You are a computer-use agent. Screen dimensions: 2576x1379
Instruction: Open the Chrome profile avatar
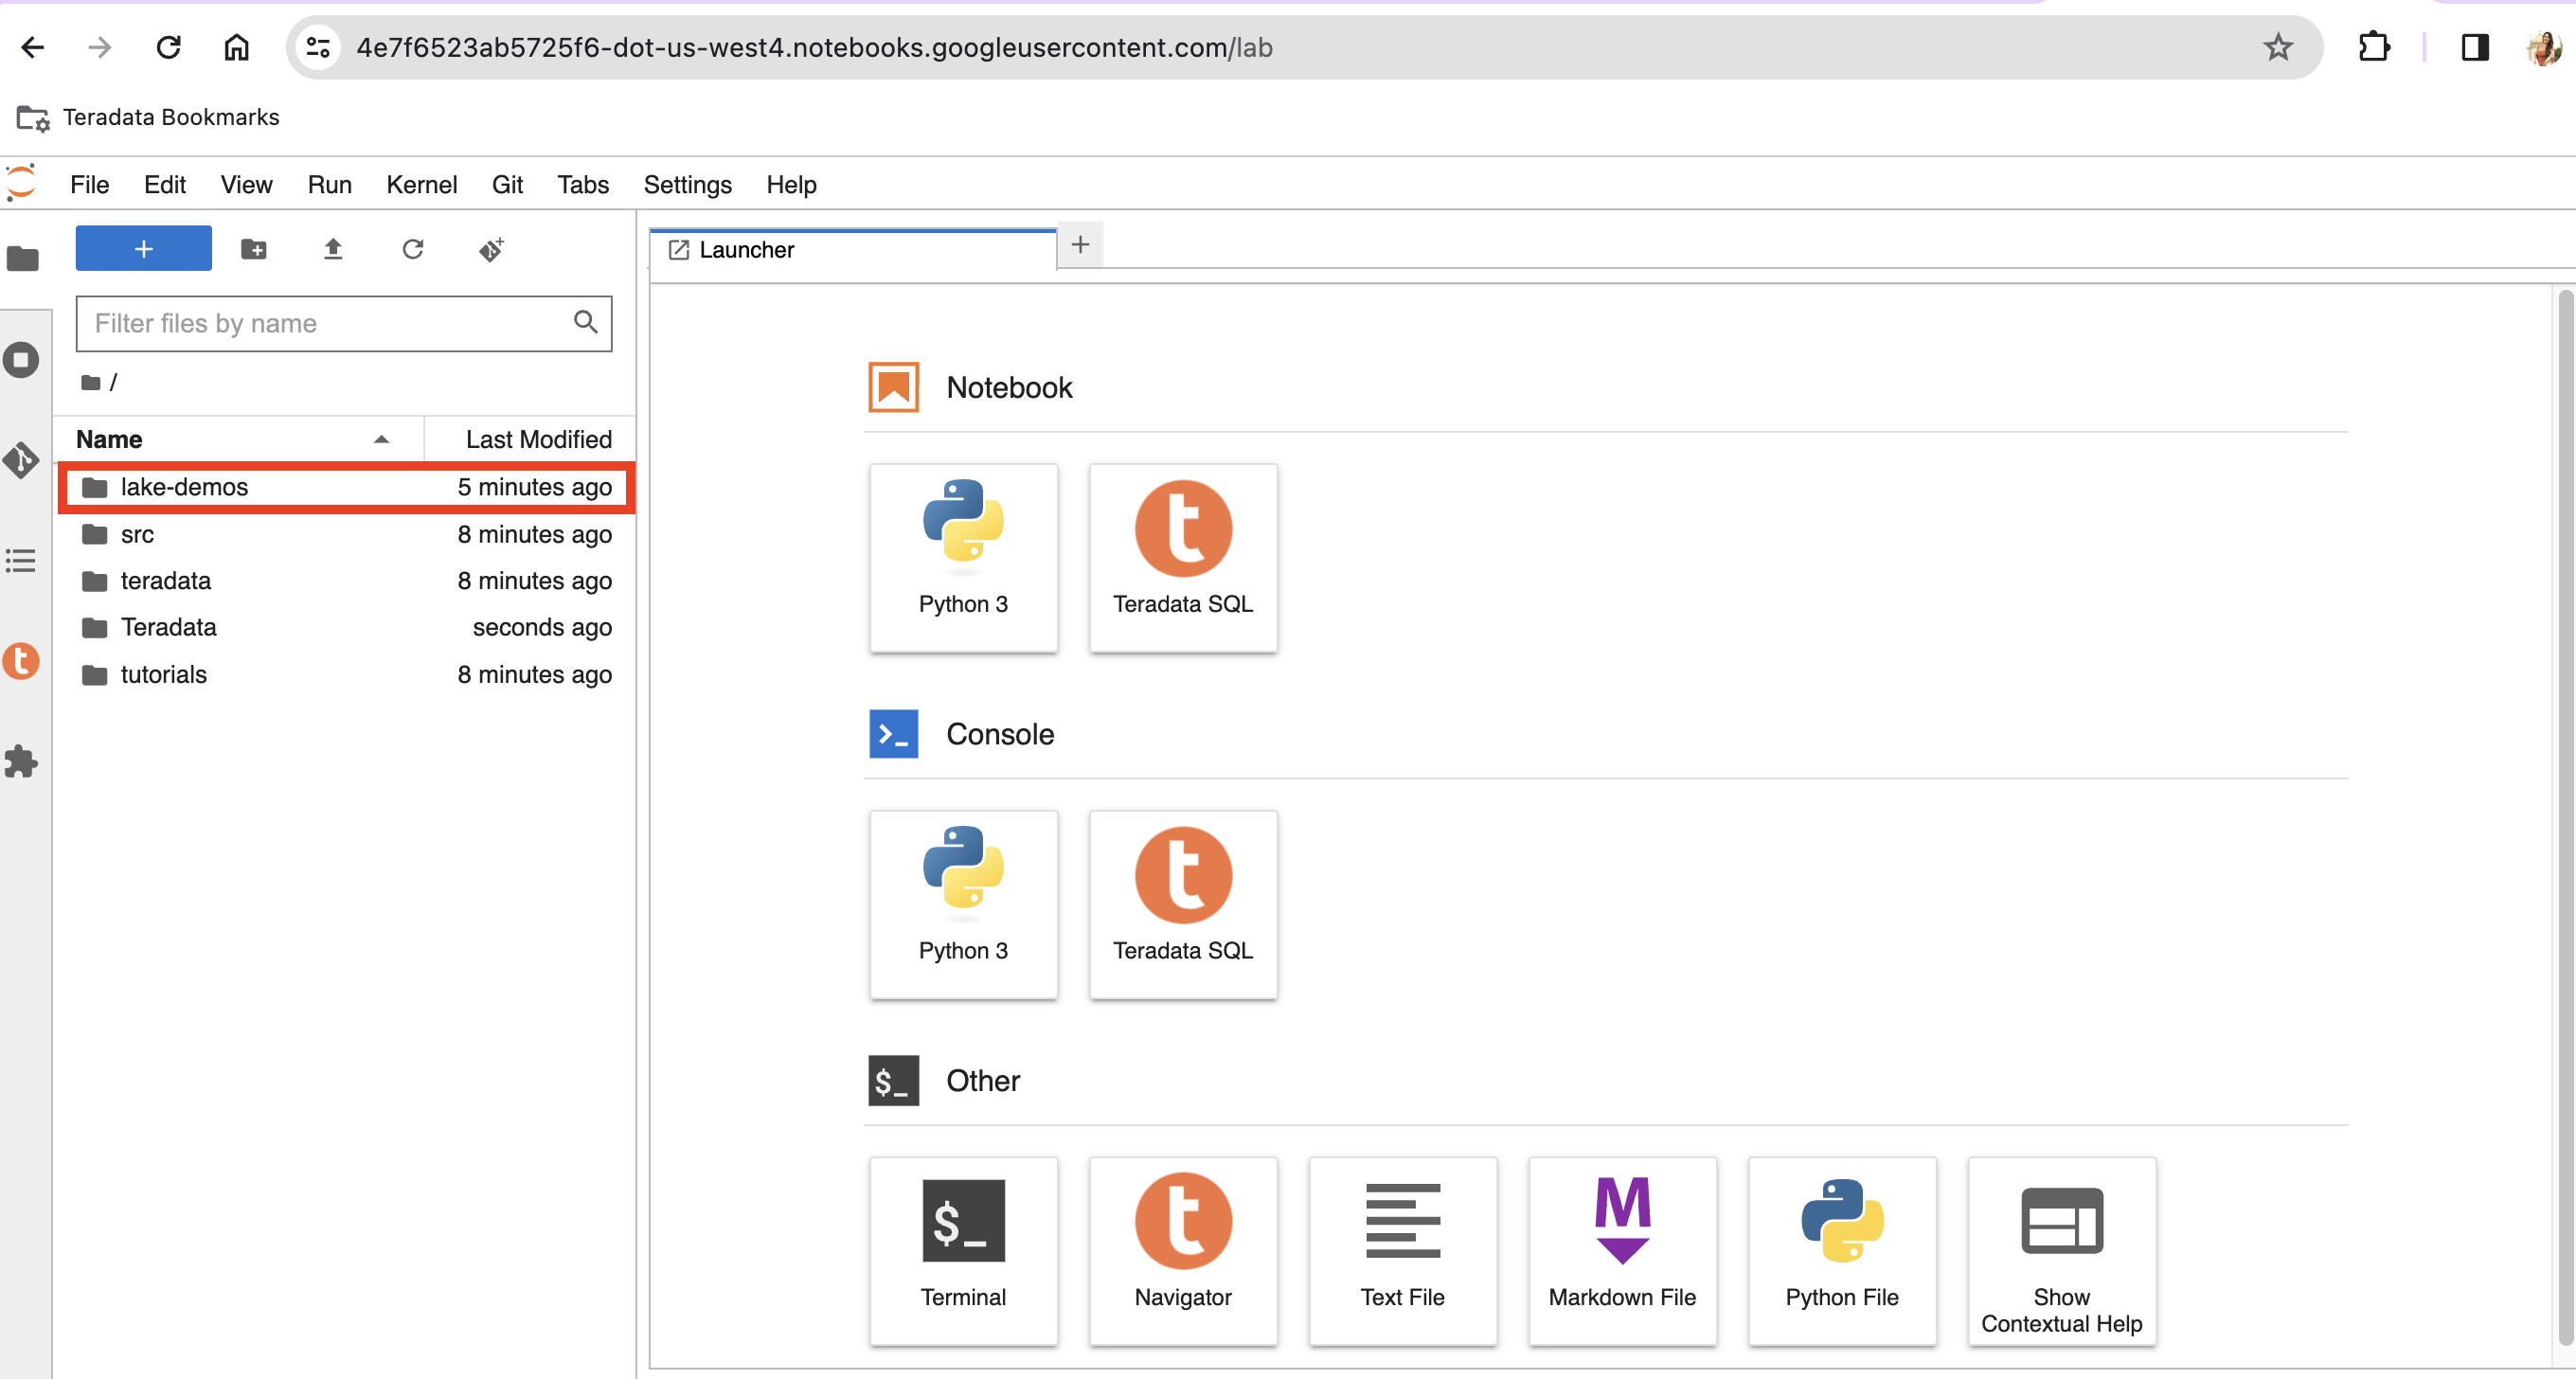tap(2544, 47)
